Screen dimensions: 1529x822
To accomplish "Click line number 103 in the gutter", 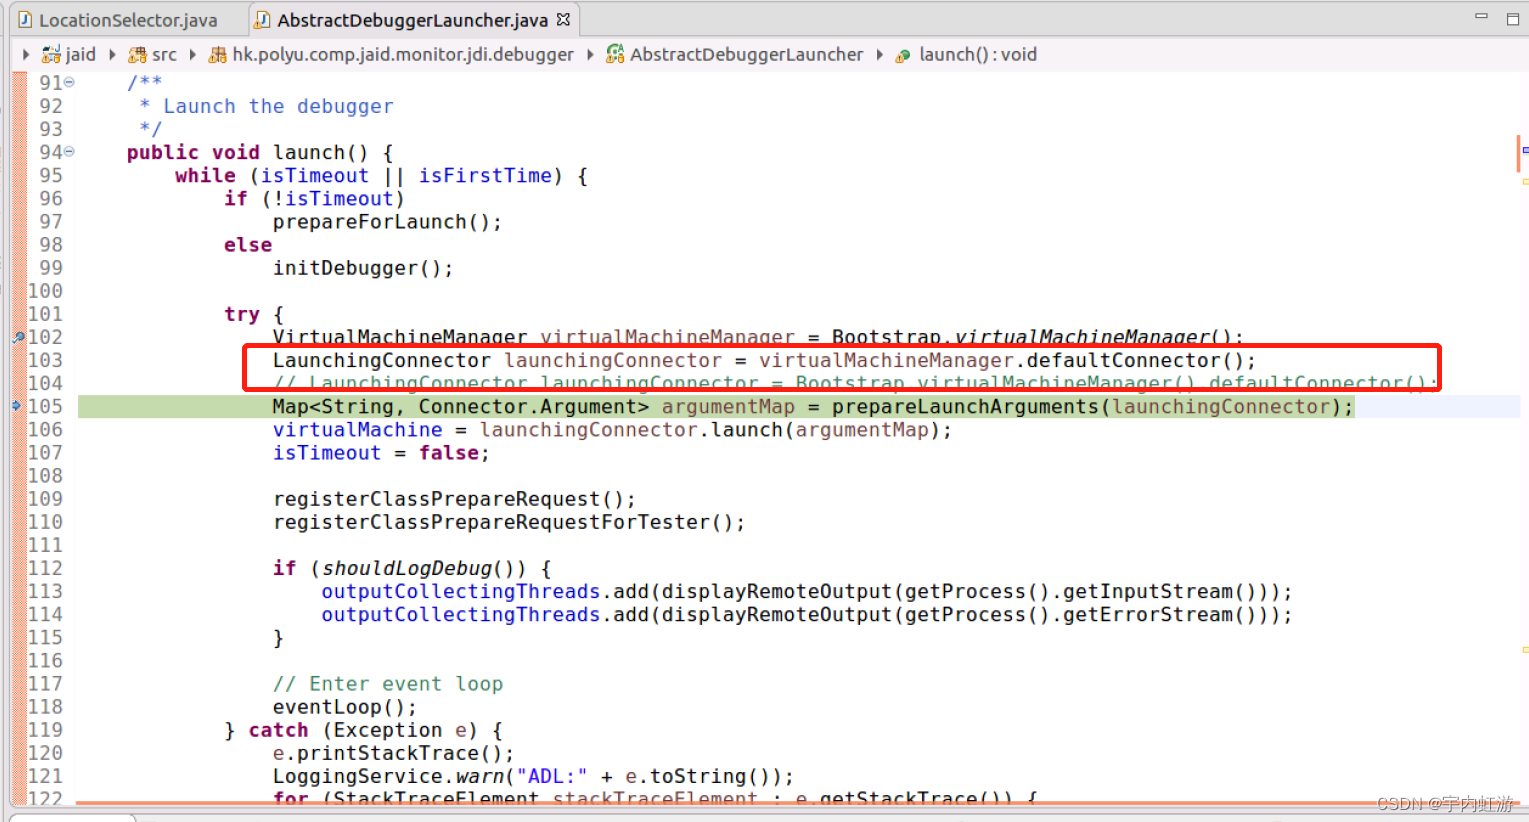I will [45, 360].
